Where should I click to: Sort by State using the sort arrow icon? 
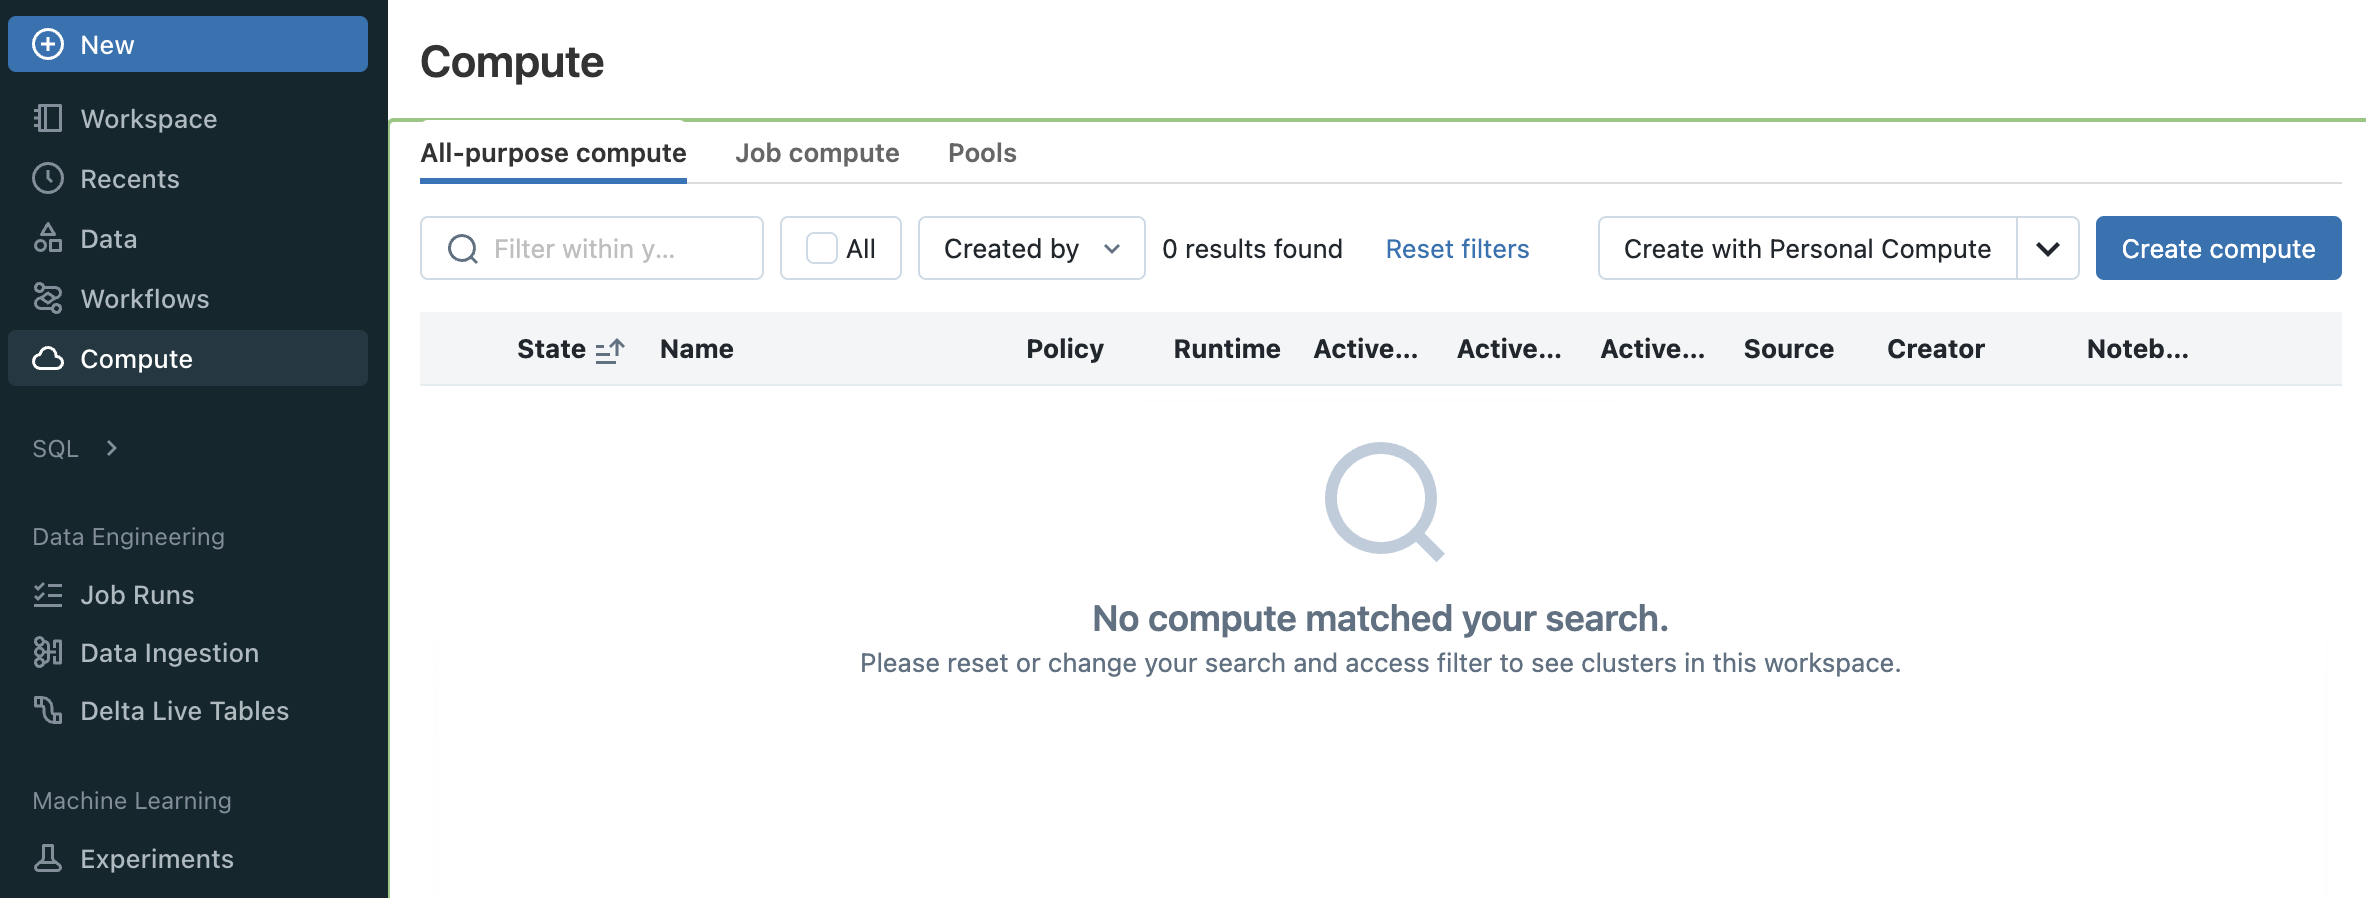click(x=610, y=349)
